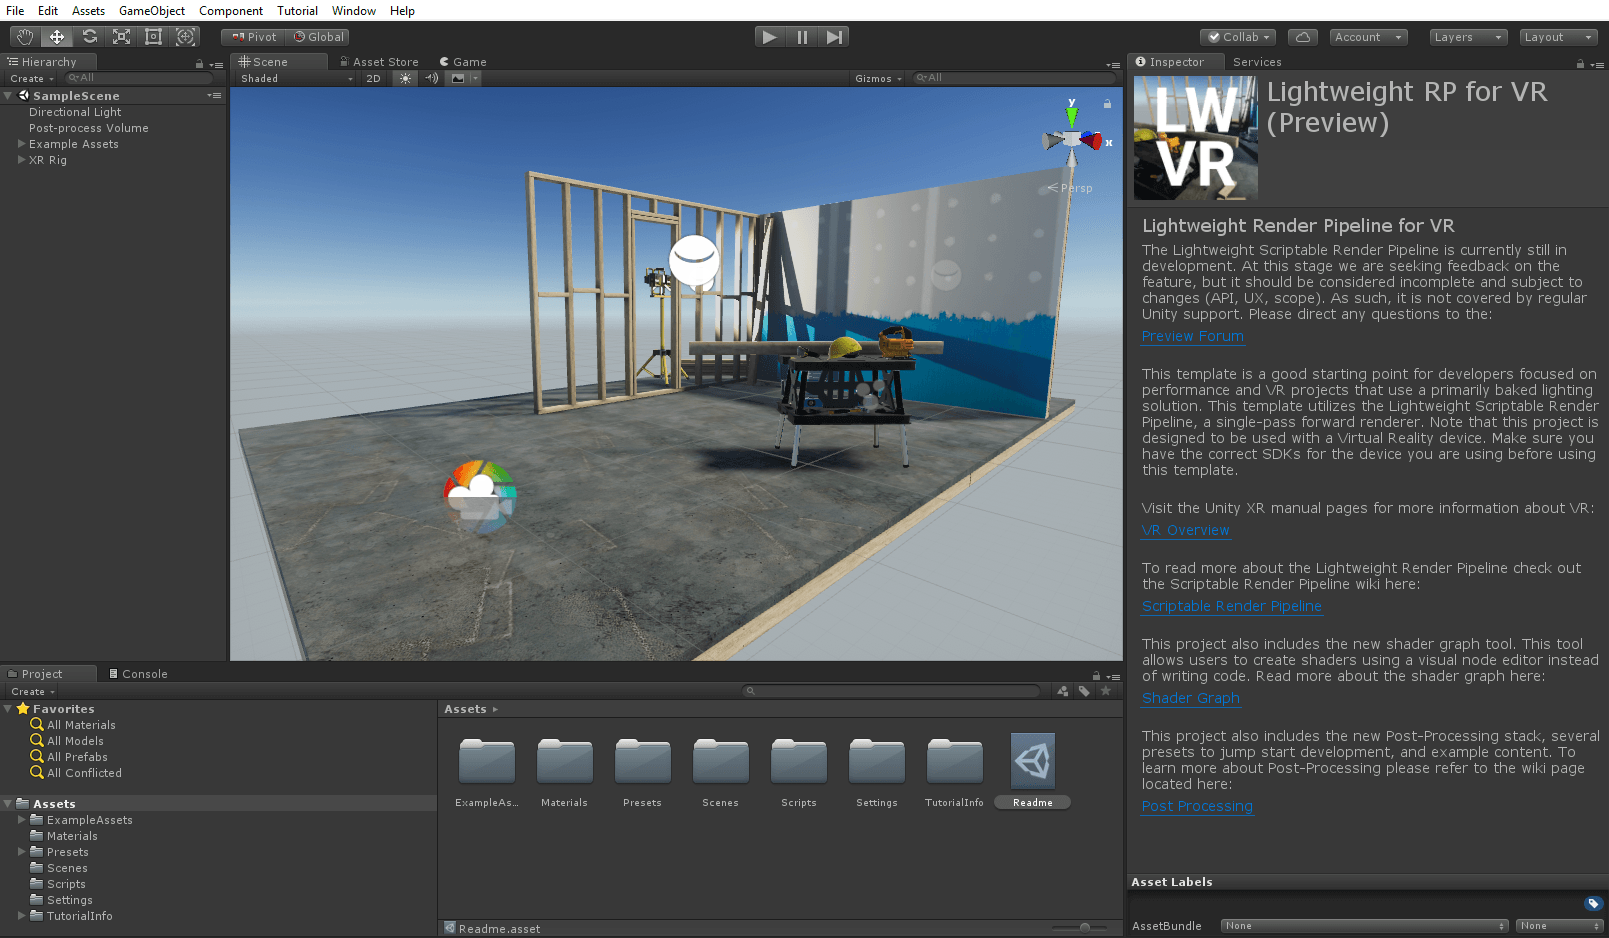
Task: Open the Gizmos dropdown
Action: (x=877, y=78)
